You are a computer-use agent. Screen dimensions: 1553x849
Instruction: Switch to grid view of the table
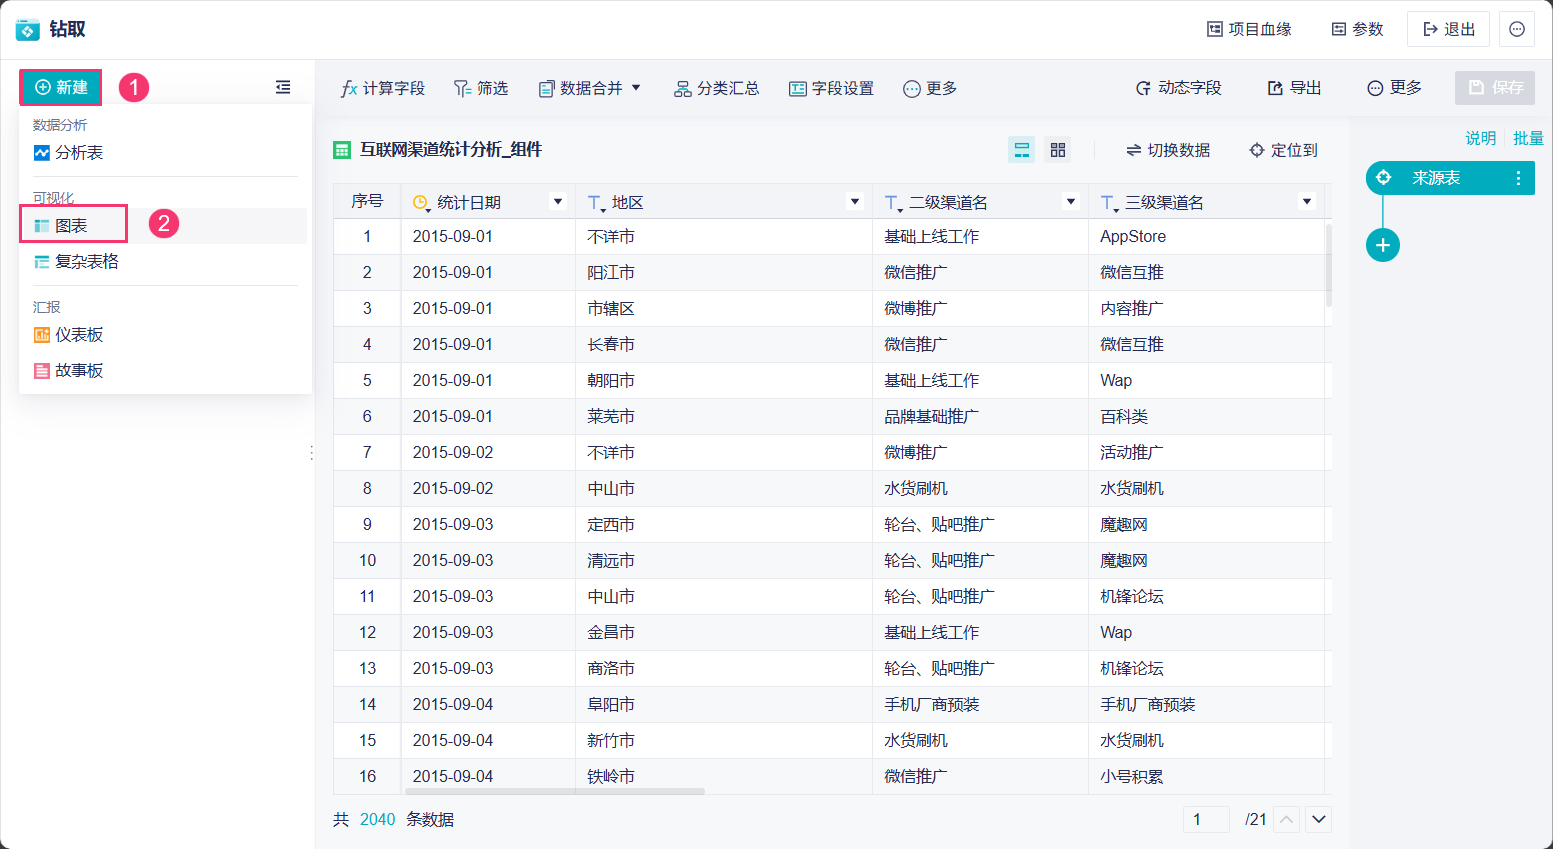coord(1057,149)
